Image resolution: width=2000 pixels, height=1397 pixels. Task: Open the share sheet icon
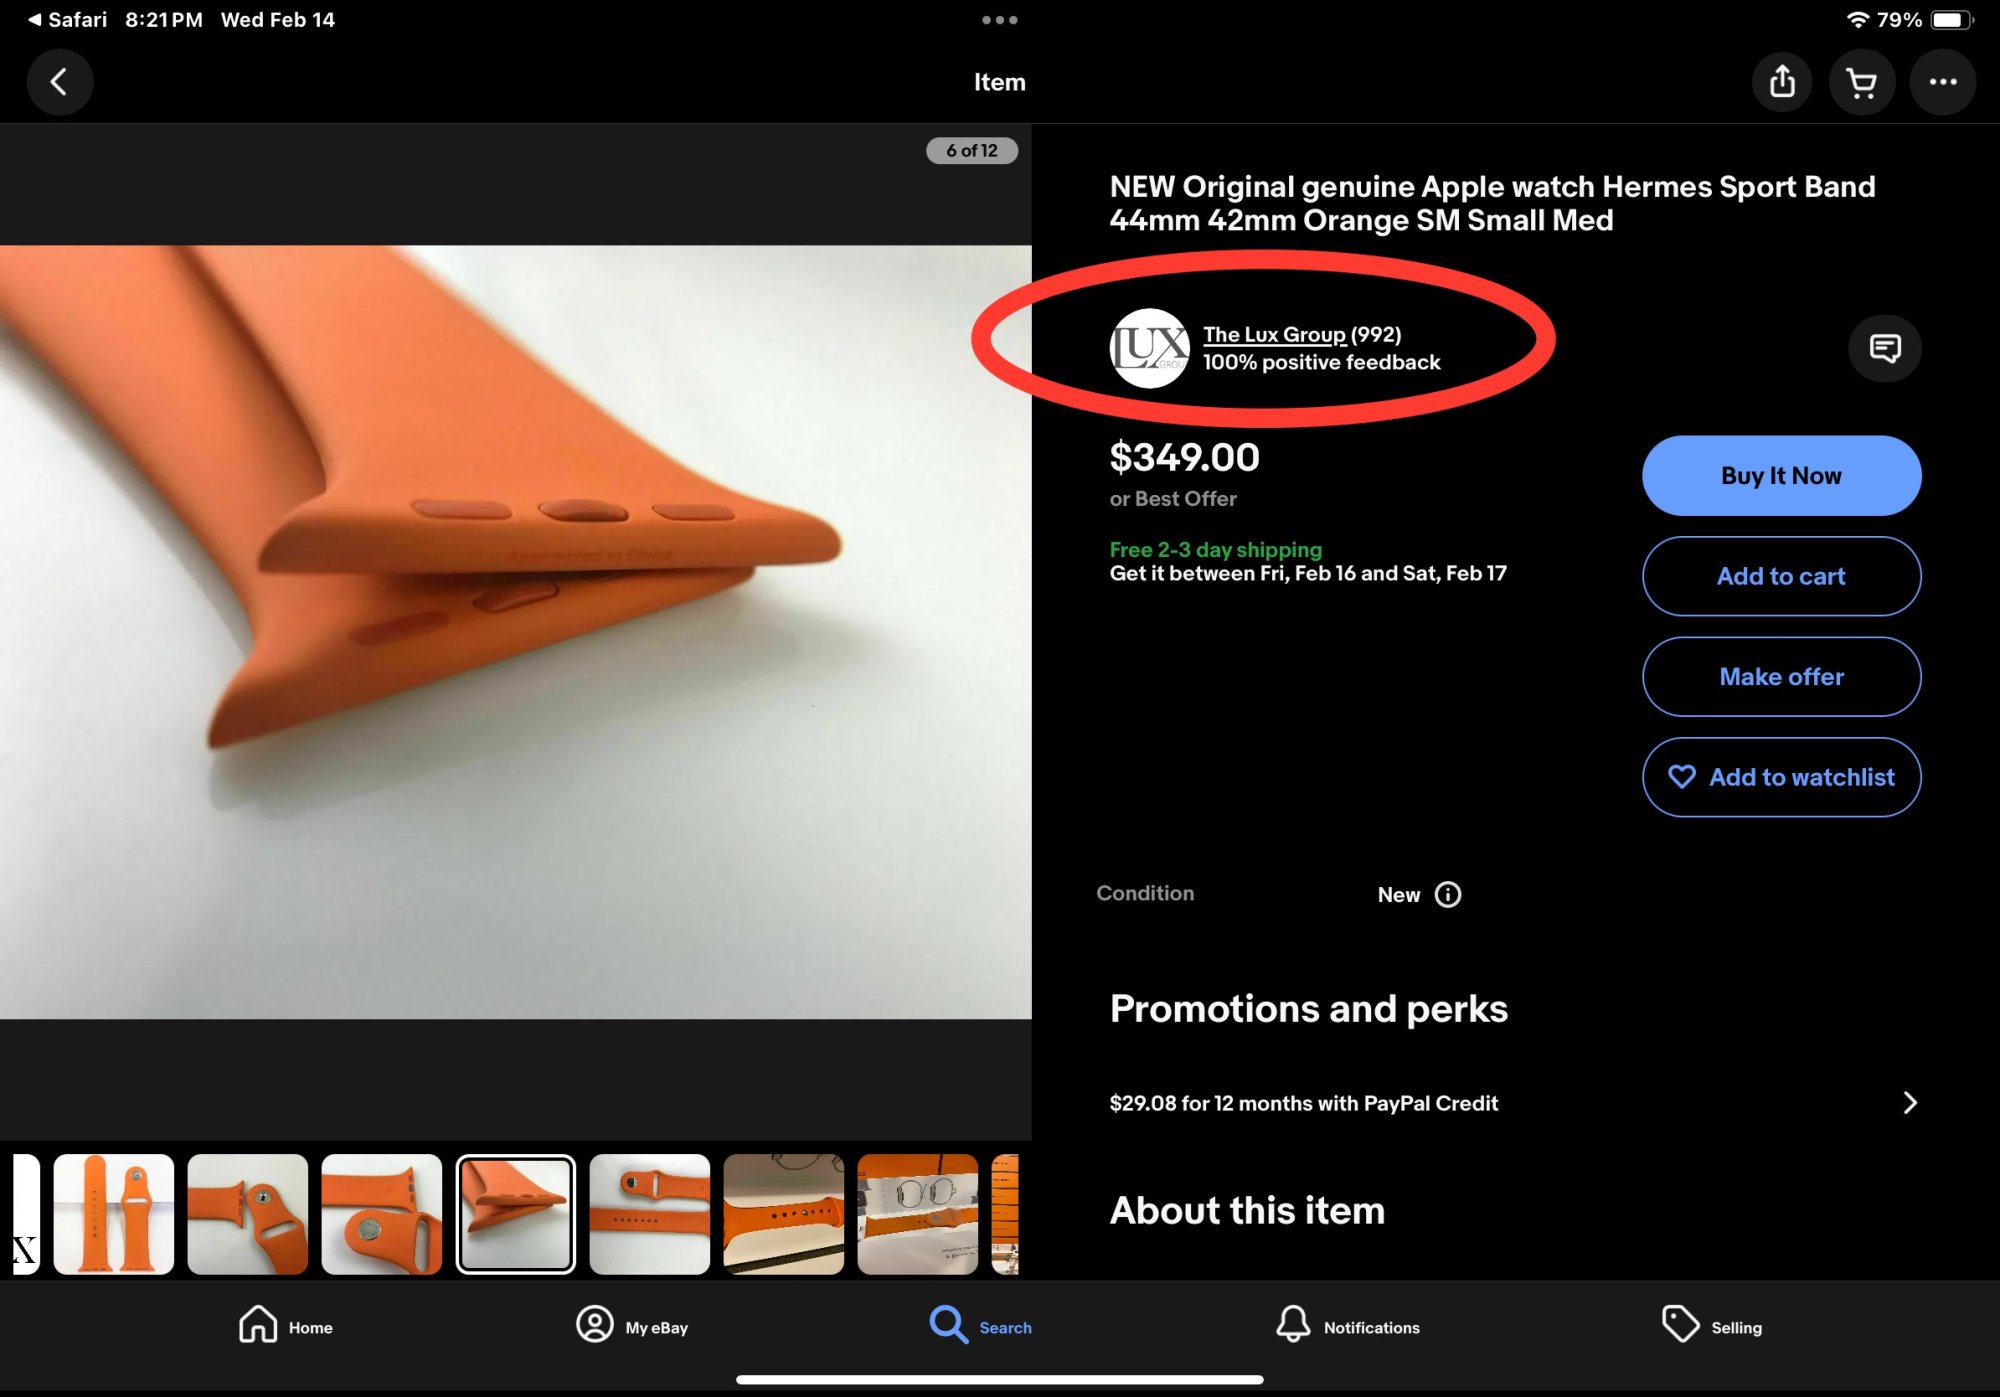point(1782,82)
